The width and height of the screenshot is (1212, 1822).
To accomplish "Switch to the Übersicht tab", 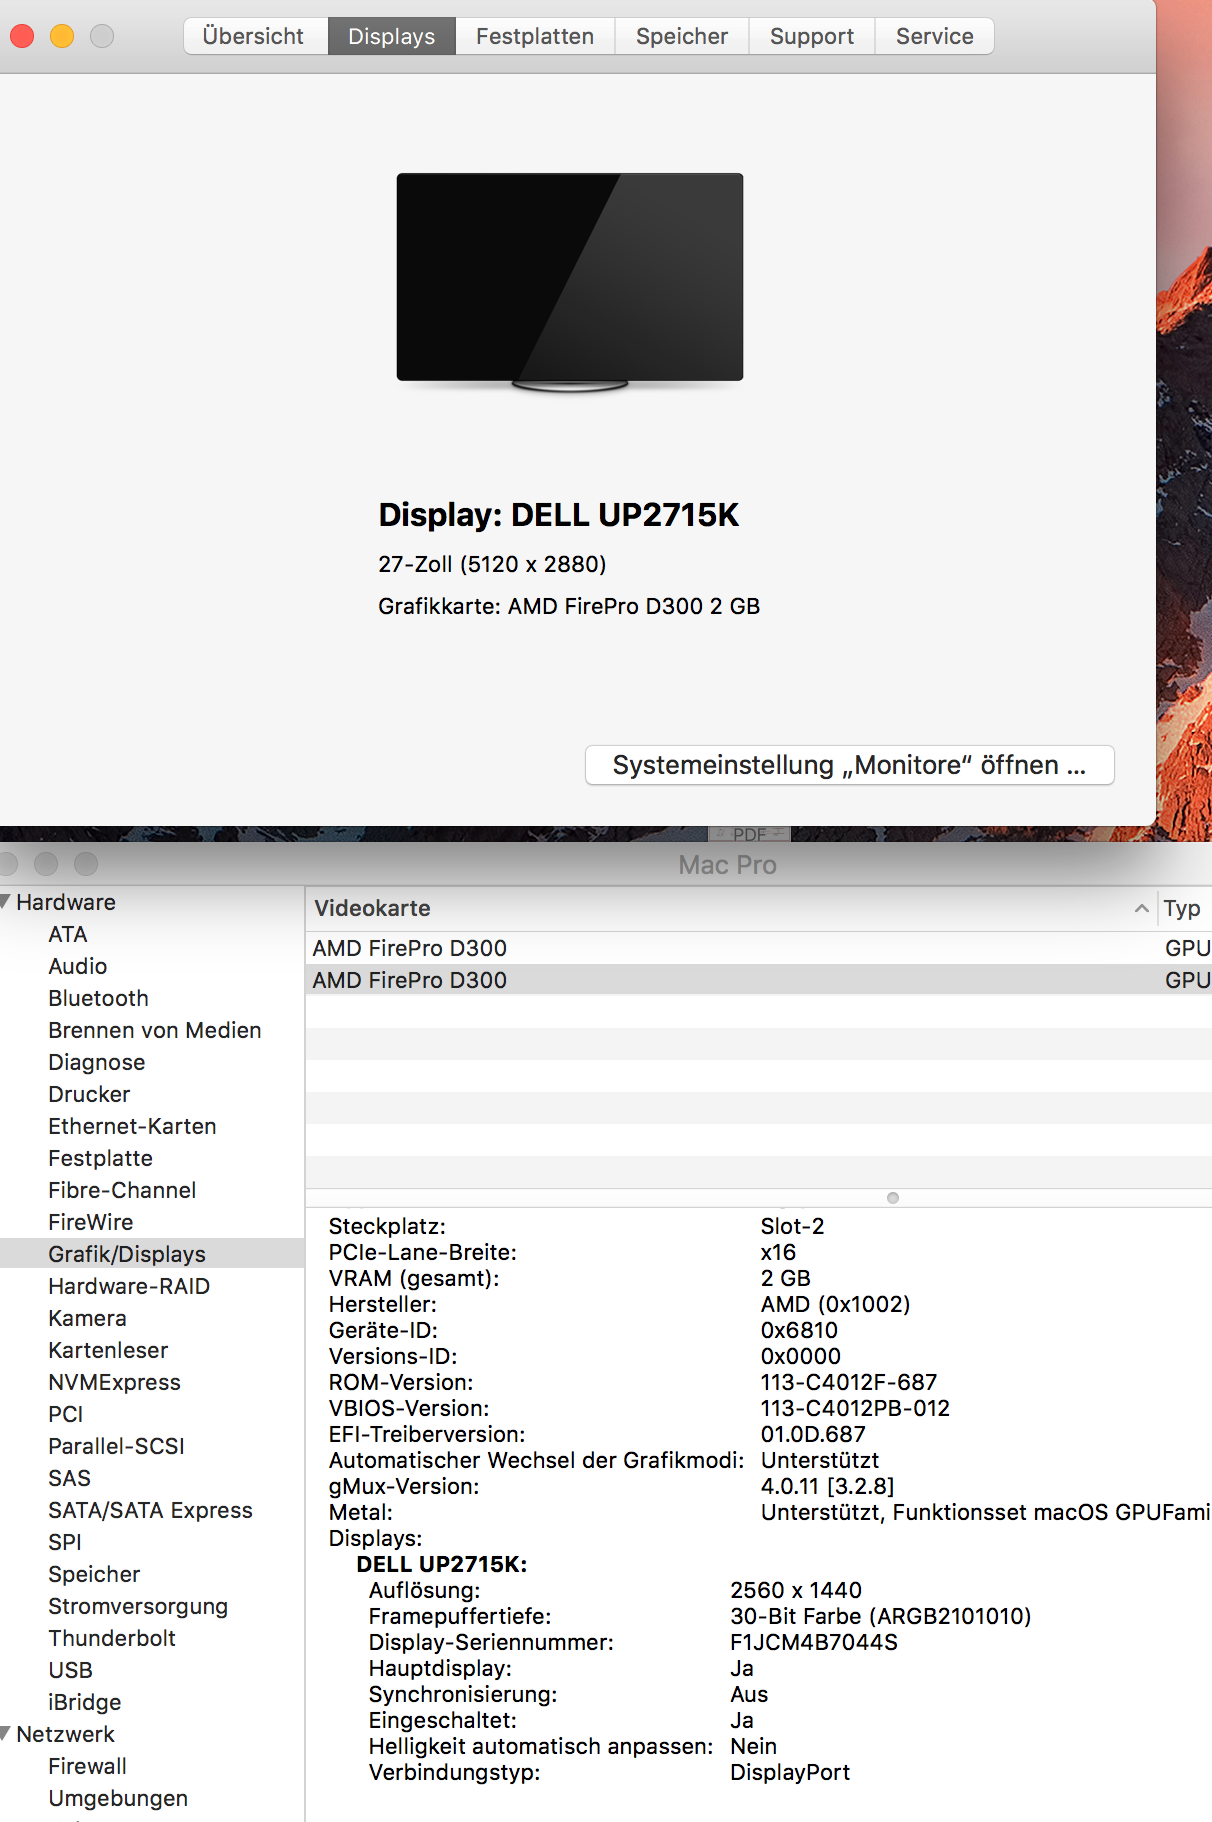I will (x=255, y=36).
